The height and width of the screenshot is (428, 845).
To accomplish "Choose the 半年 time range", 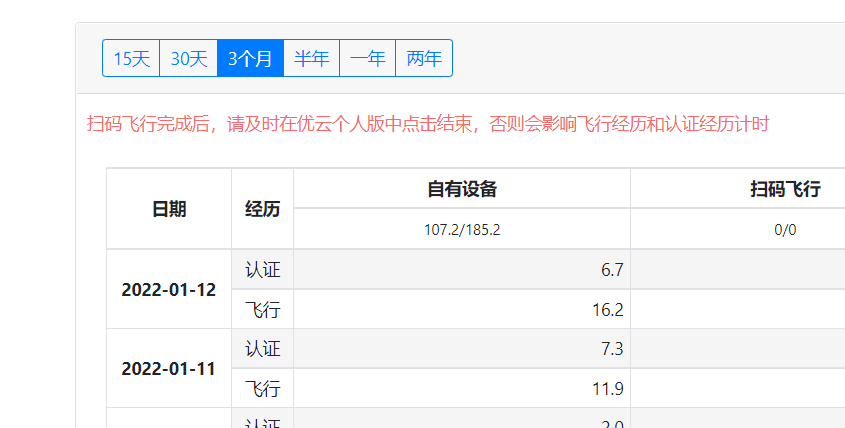I will (x=311, y=58).
